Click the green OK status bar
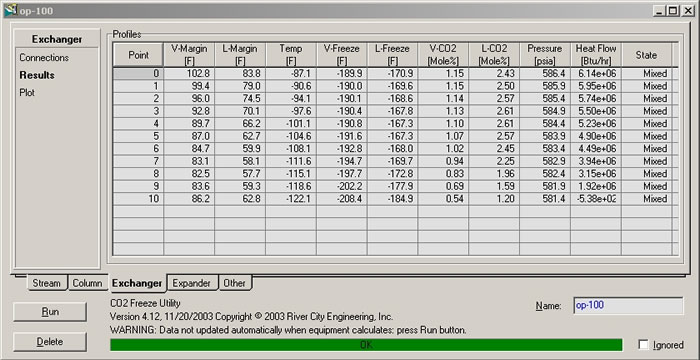700x360 pixels. 366,345
